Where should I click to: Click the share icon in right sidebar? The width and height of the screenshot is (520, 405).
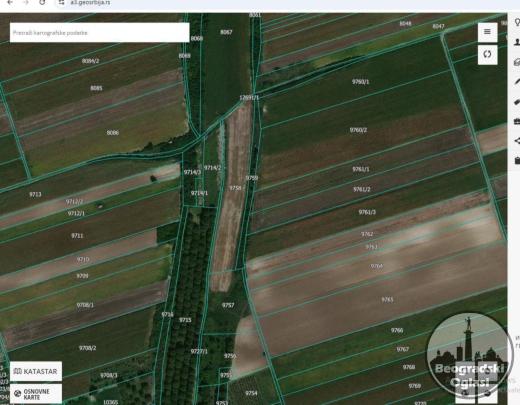tap(517, 141)
